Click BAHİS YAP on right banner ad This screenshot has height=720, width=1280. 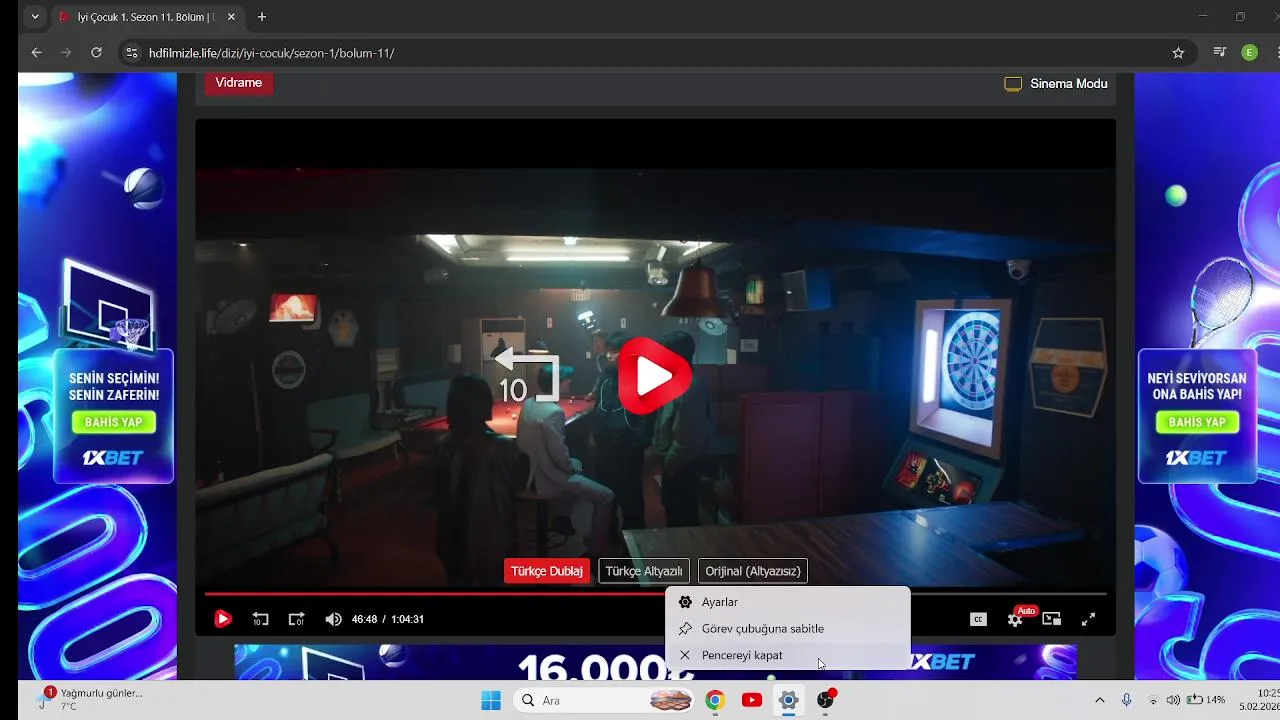point(1197,422)
